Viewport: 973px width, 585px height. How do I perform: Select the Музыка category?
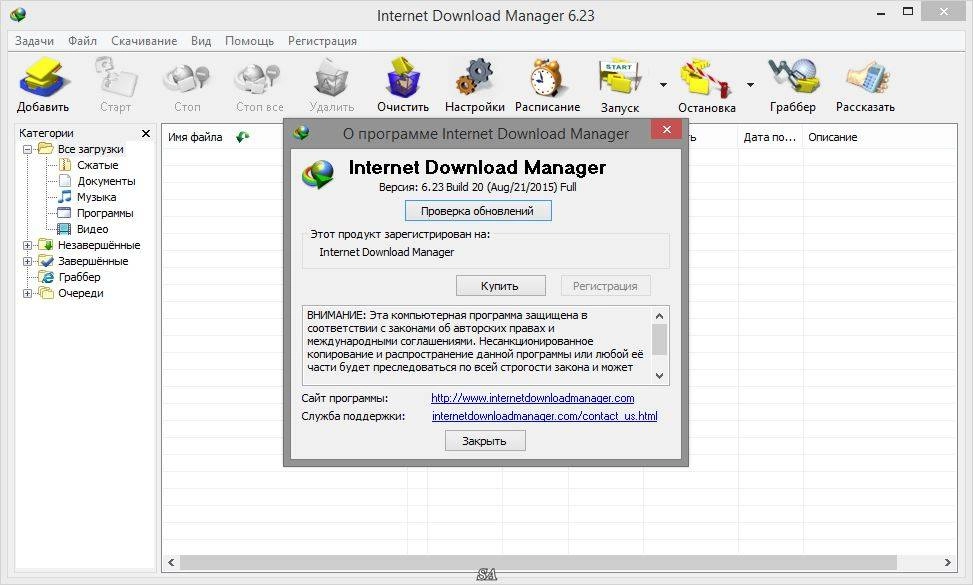(x=96, y=197)
